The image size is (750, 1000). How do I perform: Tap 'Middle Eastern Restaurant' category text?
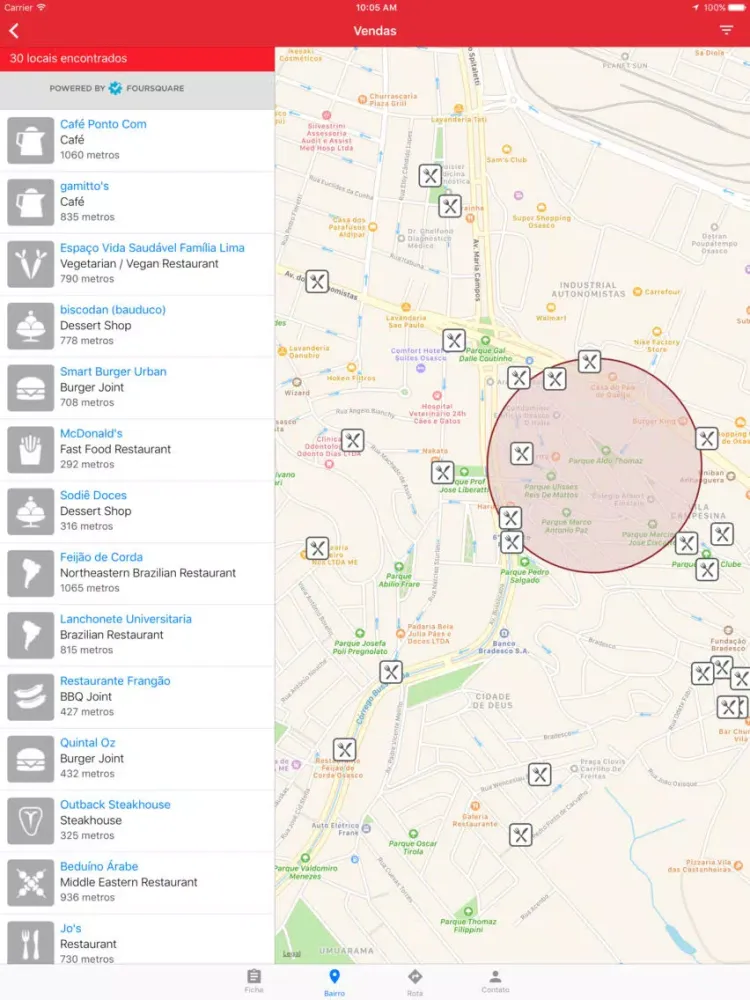click(x=129, y=882)
